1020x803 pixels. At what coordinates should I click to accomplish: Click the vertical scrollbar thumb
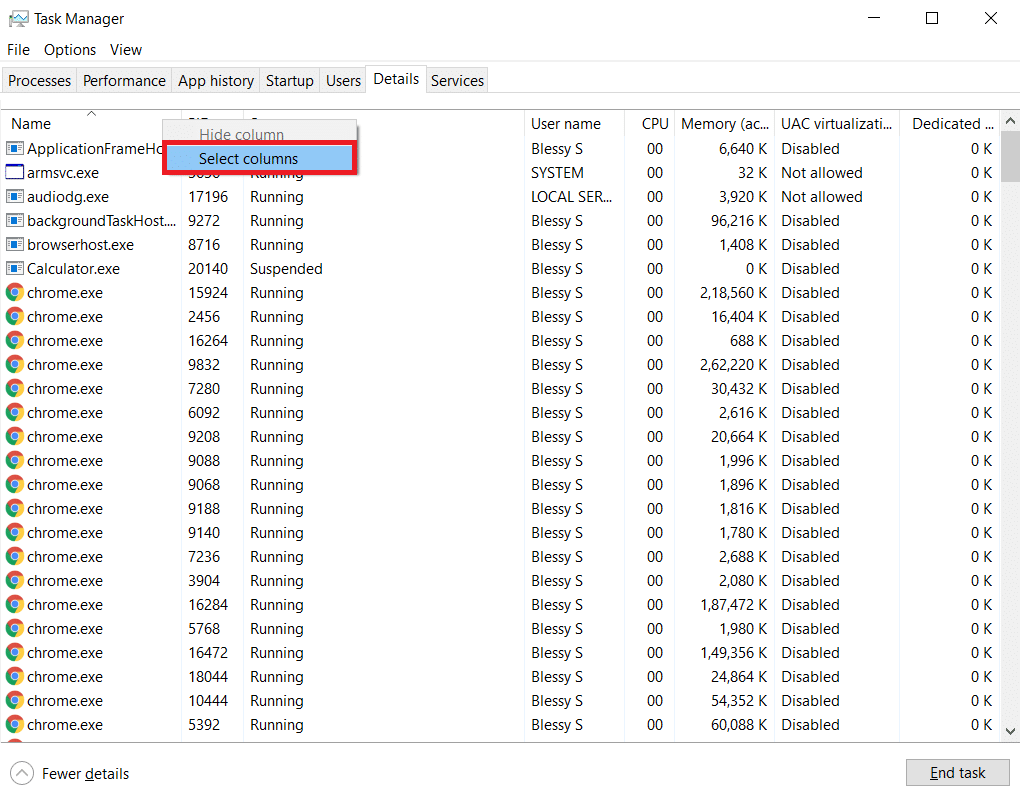[1010, 156]
